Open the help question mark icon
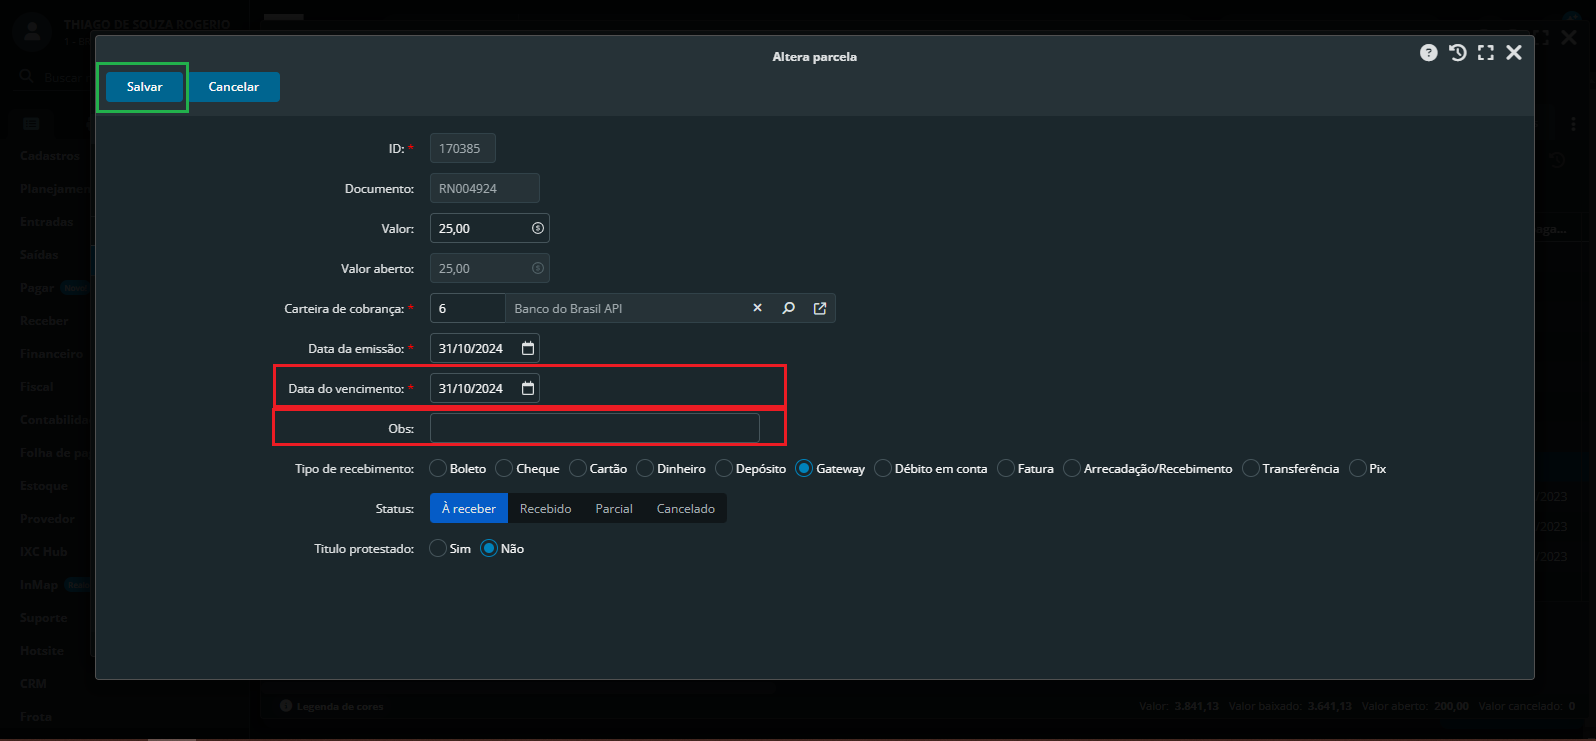This screenshot has height=741, width=1596. [x=1428, y=53]
